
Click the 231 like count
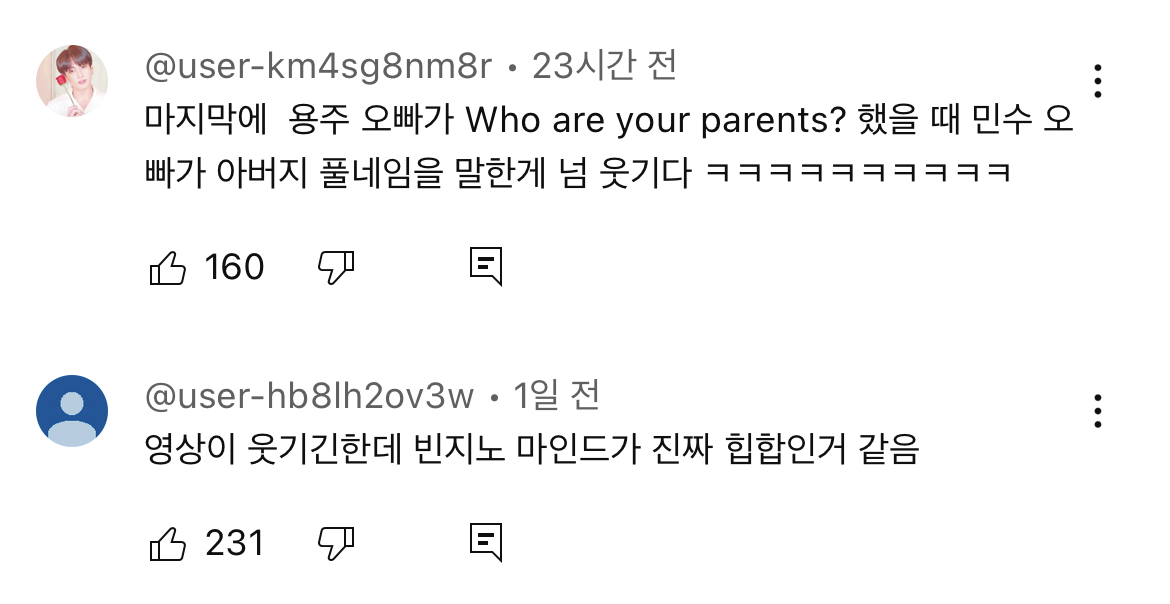[234, 543]
